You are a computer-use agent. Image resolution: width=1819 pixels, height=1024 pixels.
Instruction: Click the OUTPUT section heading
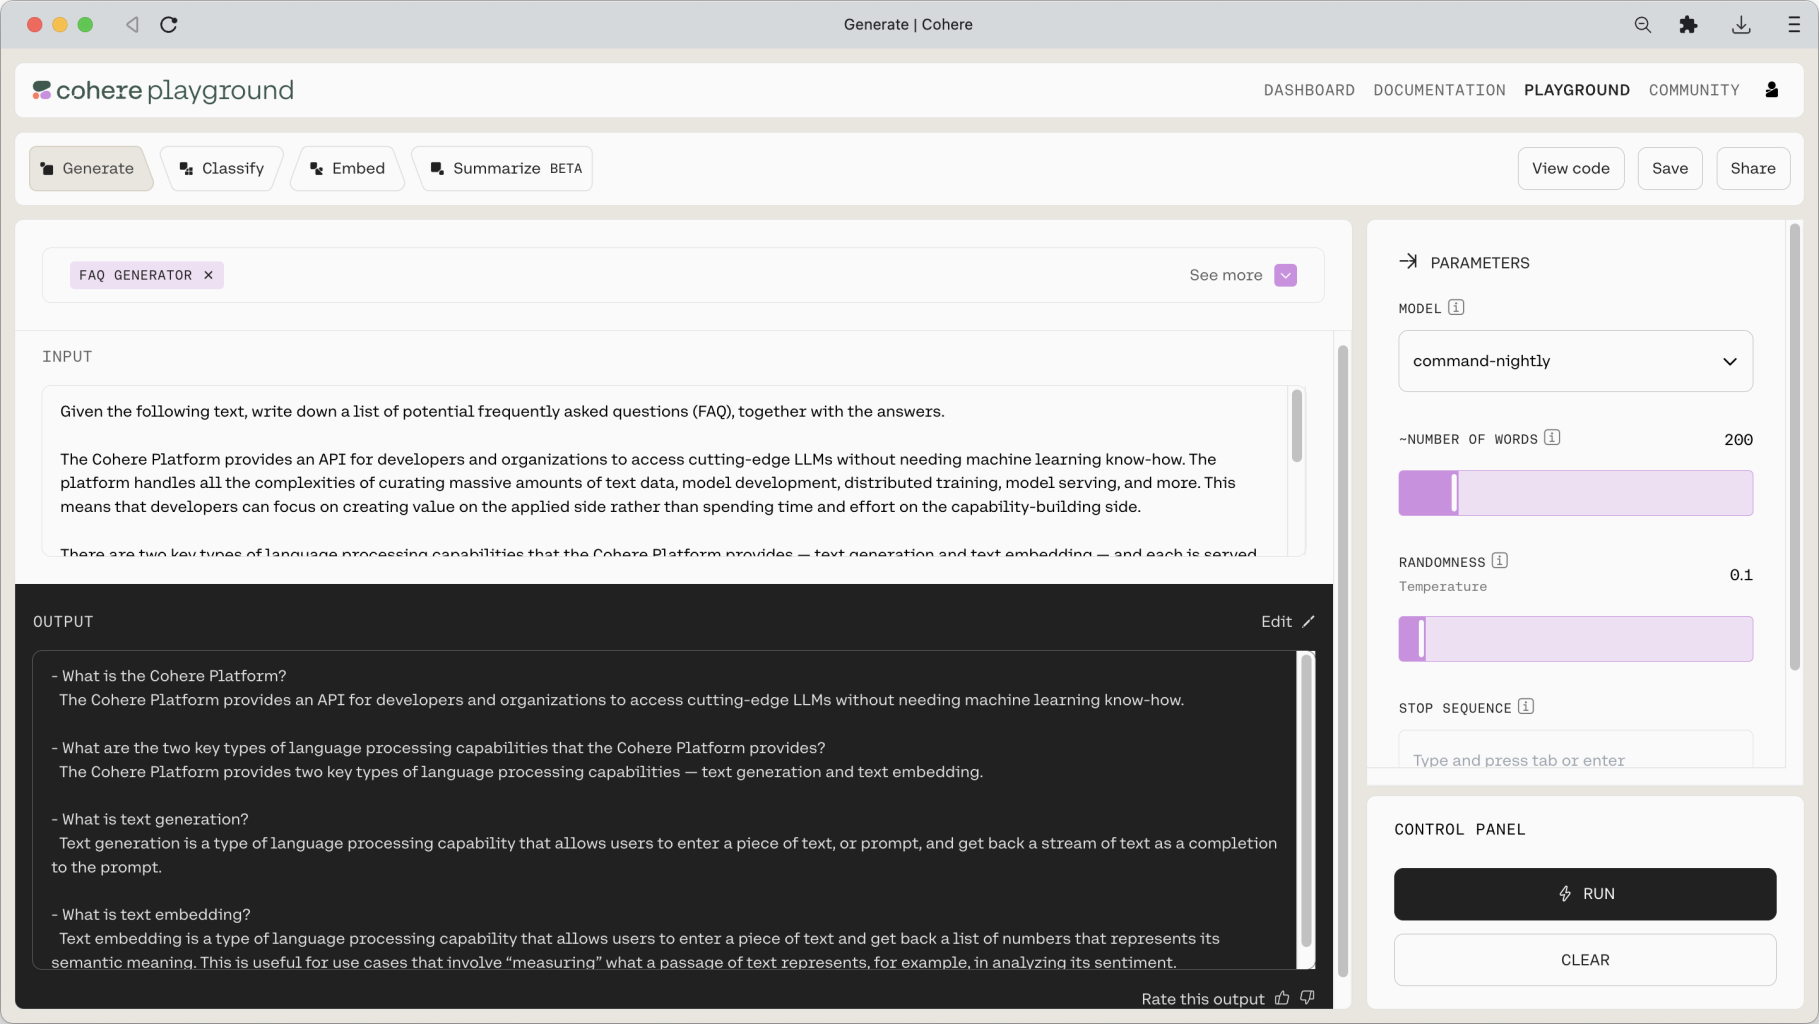(x=63, y=621)
